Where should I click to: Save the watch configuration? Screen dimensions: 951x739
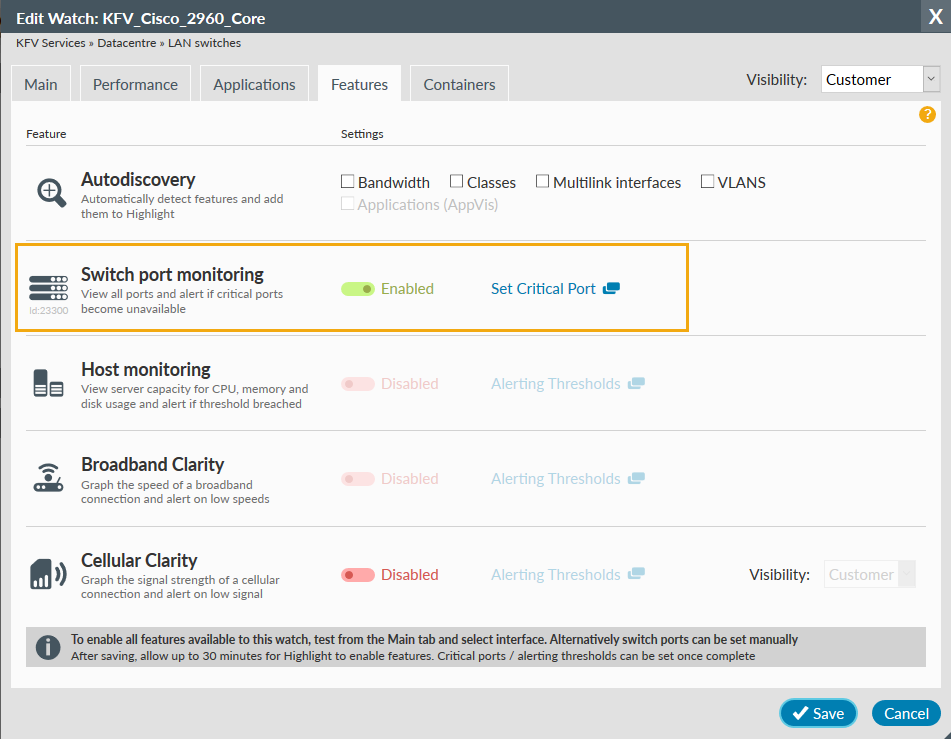[x=818, y=713]
